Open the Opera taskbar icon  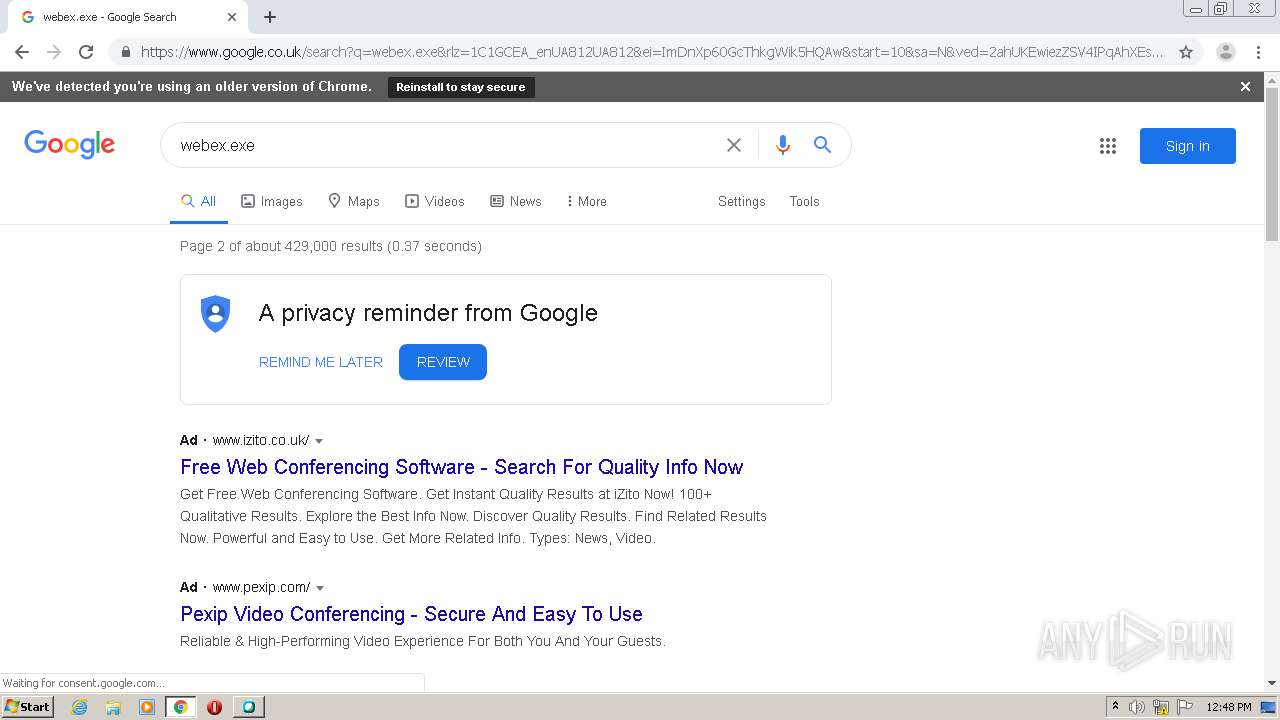coord(214,707)
